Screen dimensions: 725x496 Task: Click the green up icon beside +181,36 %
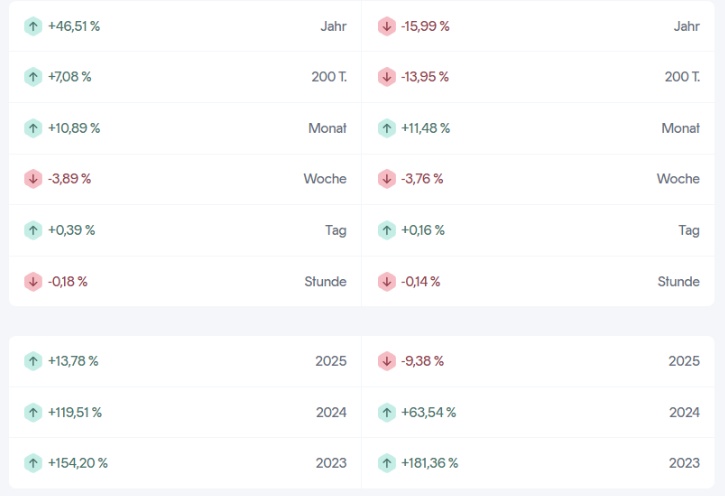click(x=387, y=463)
